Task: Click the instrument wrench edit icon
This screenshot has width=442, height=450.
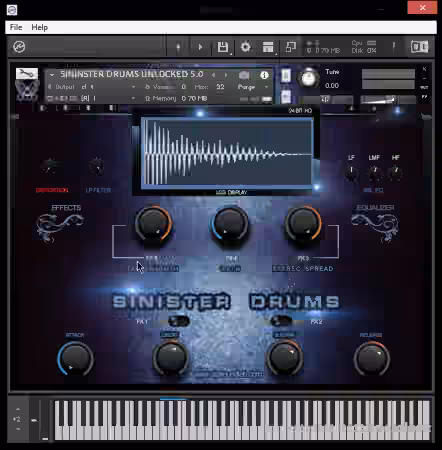Action: (27, 73)
